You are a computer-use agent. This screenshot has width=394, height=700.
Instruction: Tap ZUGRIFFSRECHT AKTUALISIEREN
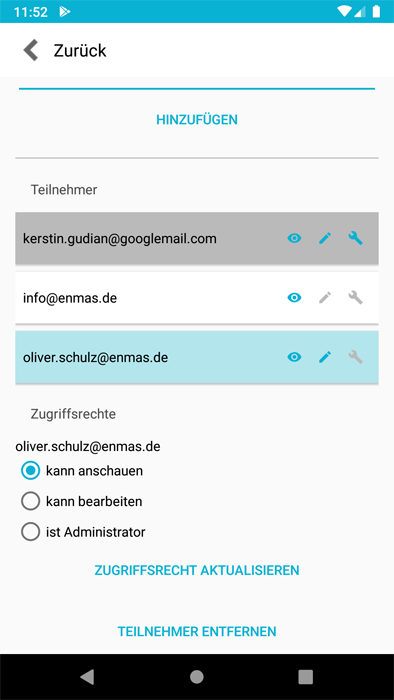(x=197, y=570)
